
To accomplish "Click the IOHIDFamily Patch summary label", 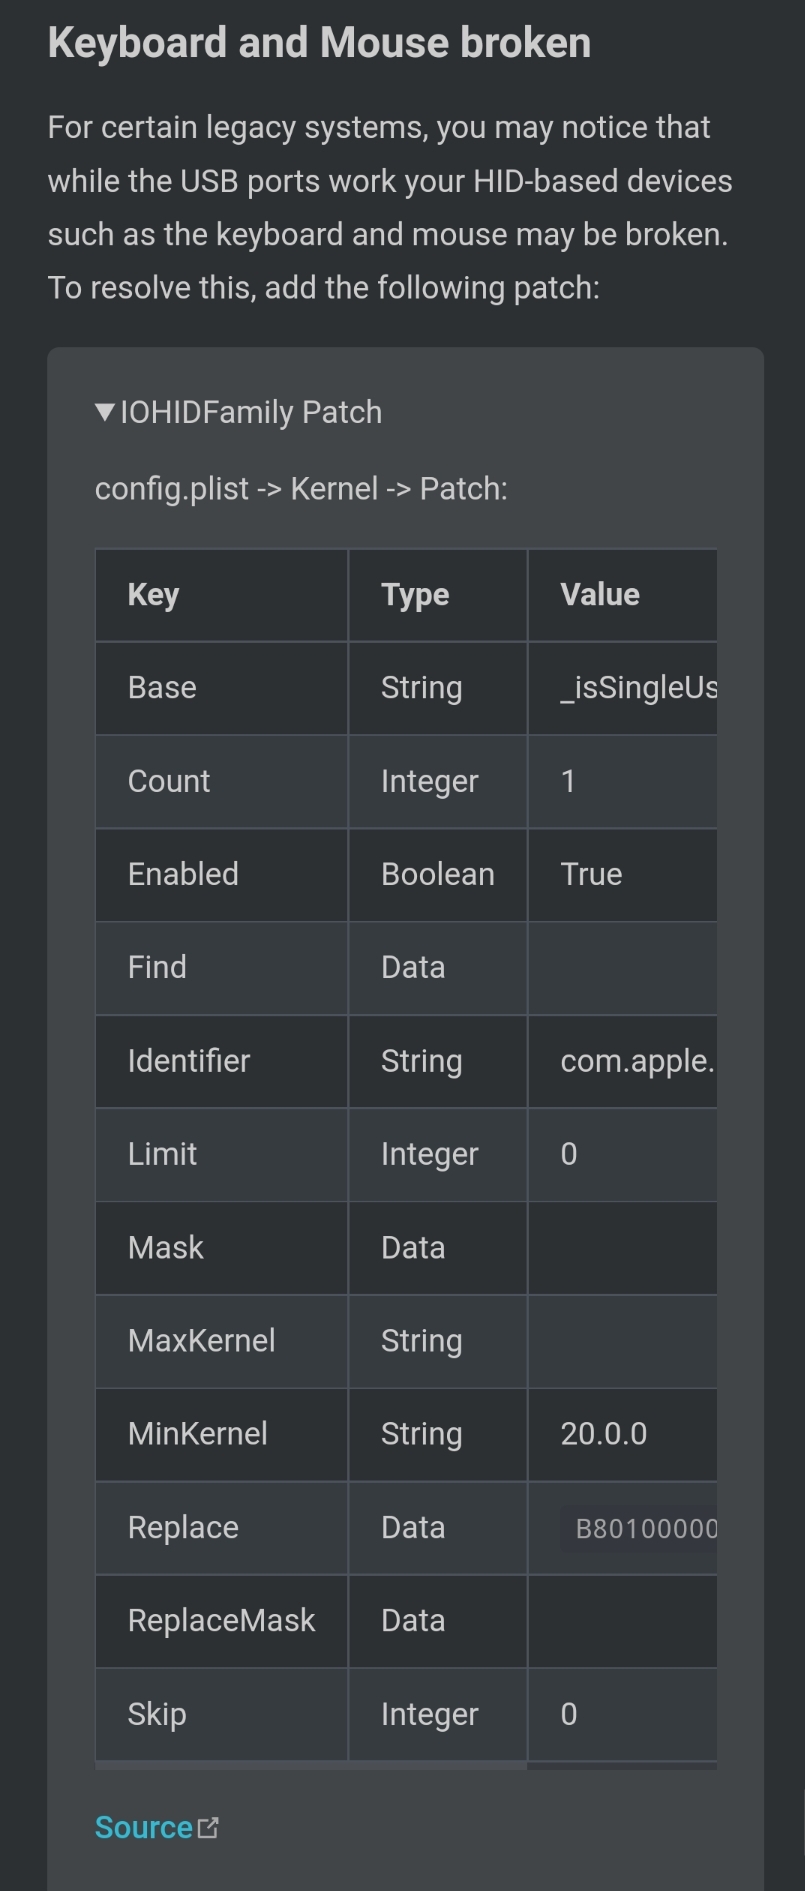I will tap(251, 412).
